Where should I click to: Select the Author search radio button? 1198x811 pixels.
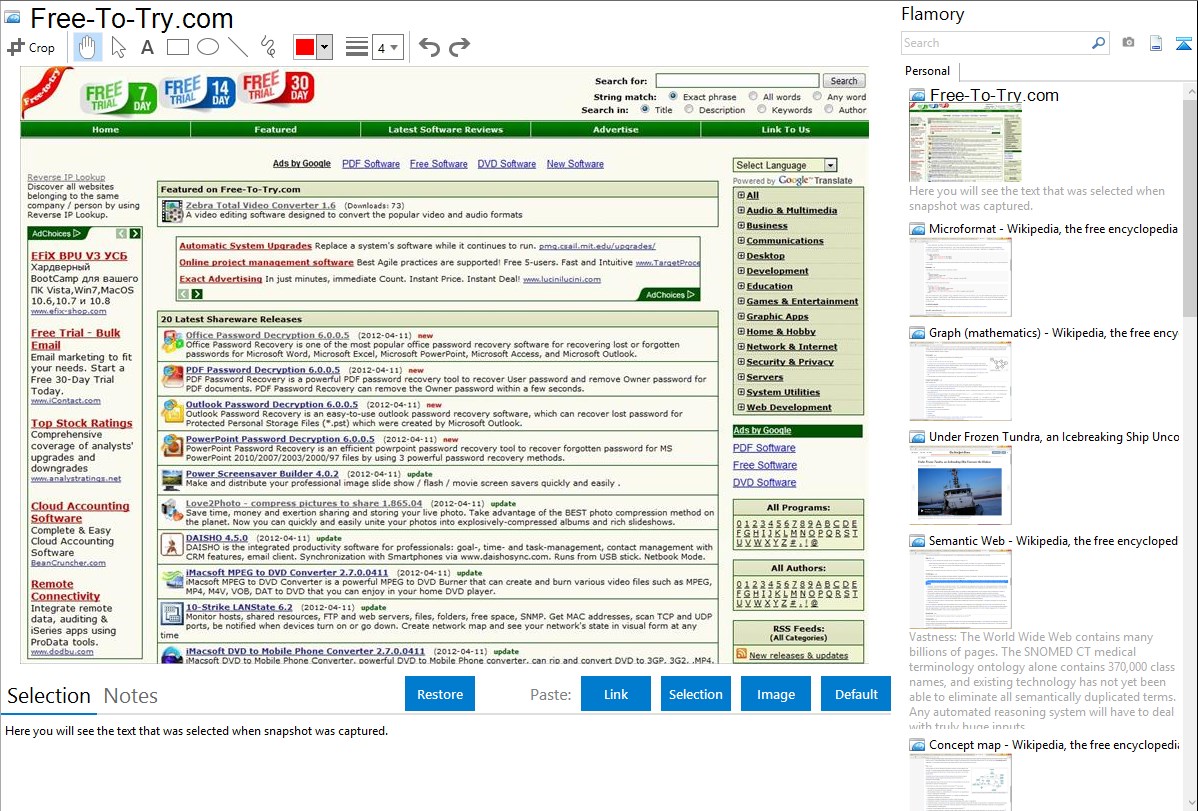coord(828,109)
